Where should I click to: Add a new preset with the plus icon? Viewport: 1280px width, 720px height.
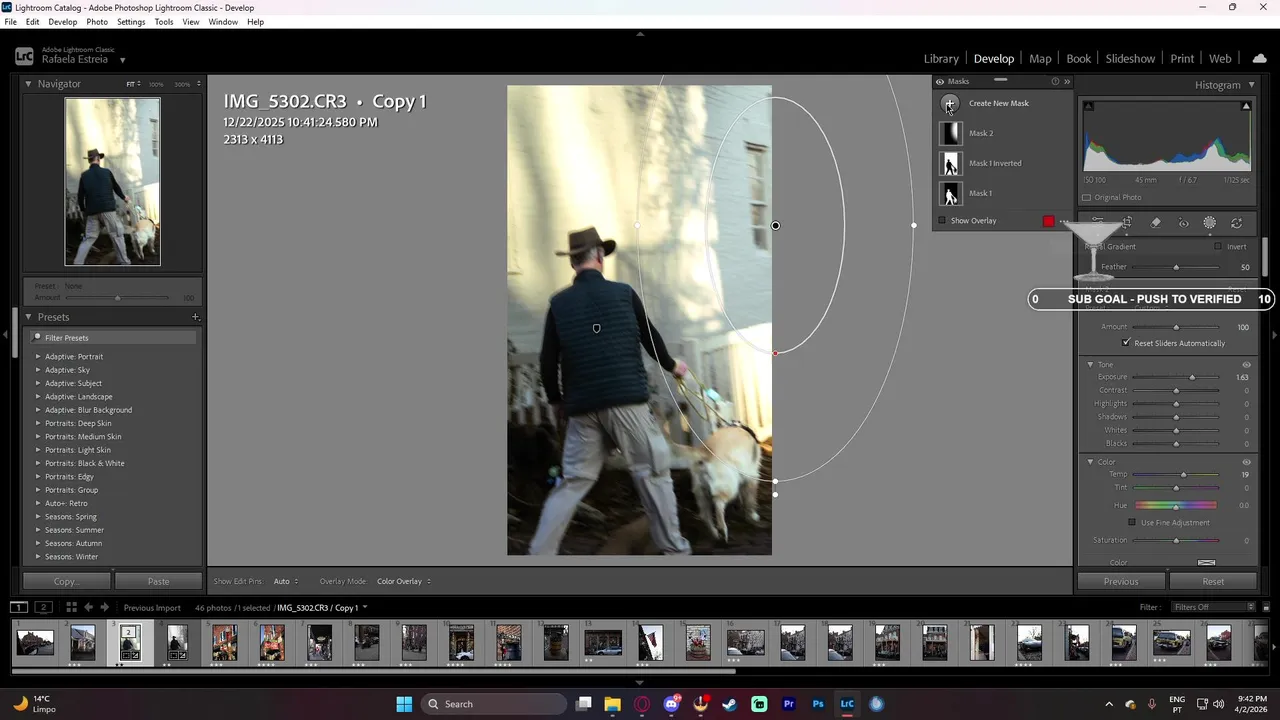pyautogui.click(x=196, y=317)
